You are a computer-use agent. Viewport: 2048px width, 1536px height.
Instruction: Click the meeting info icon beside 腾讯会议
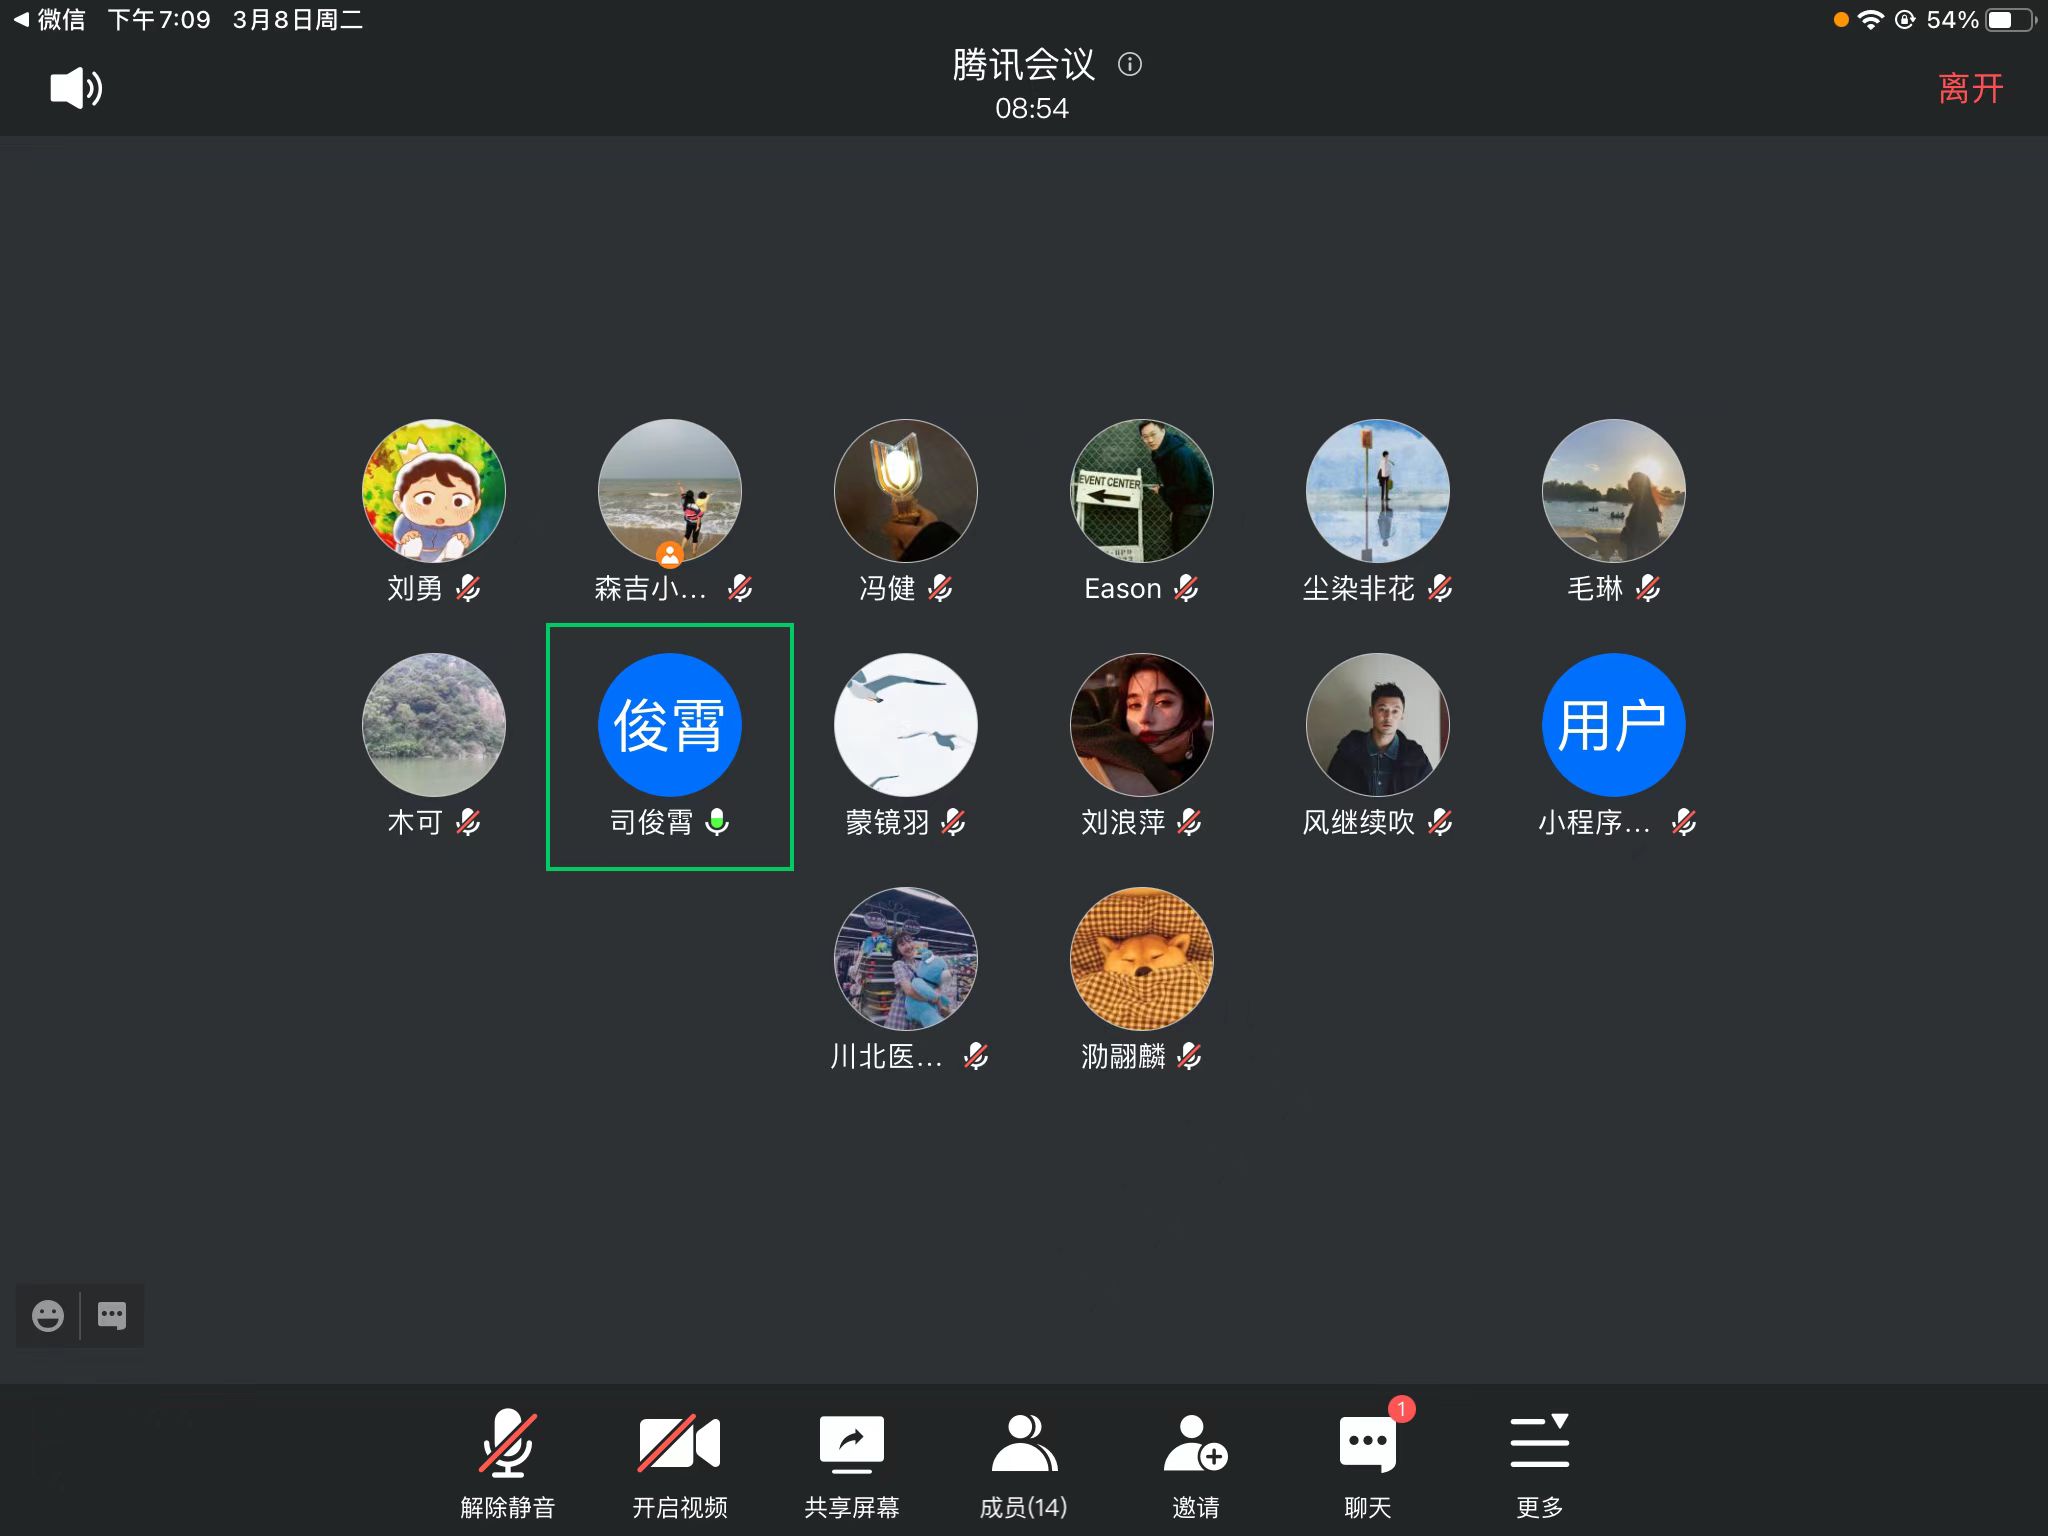[1130, 65]
